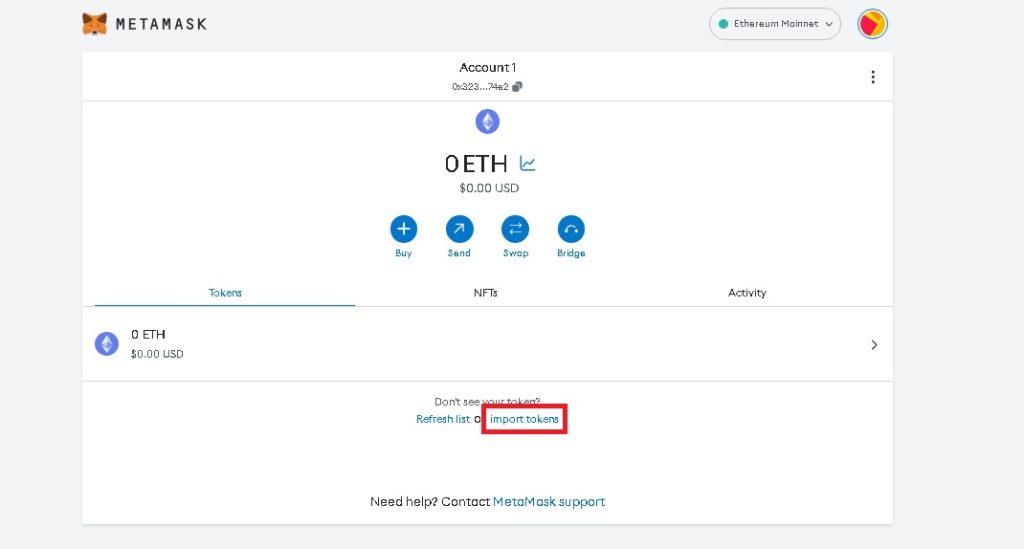Expand the Ethereum Mainnet network dropdown
Viewport: 1024px width, 549px height.
coord(774,24)
